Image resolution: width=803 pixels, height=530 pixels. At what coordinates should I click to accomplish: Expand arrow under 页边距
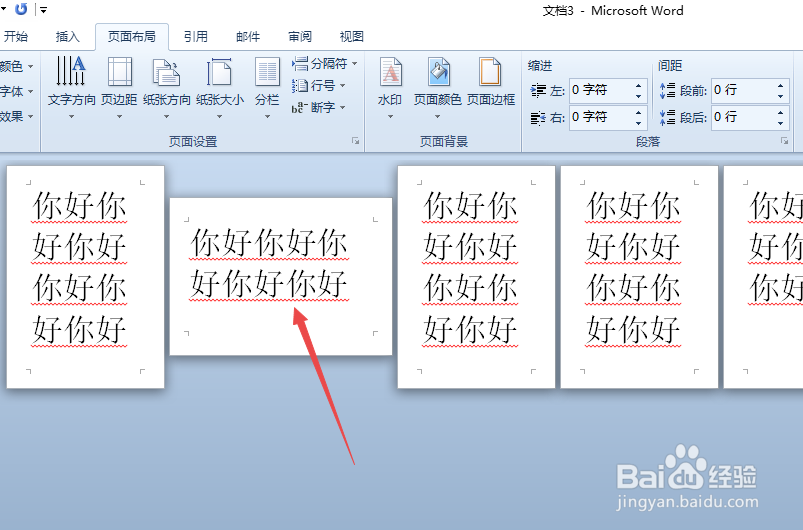coord(119,117)
